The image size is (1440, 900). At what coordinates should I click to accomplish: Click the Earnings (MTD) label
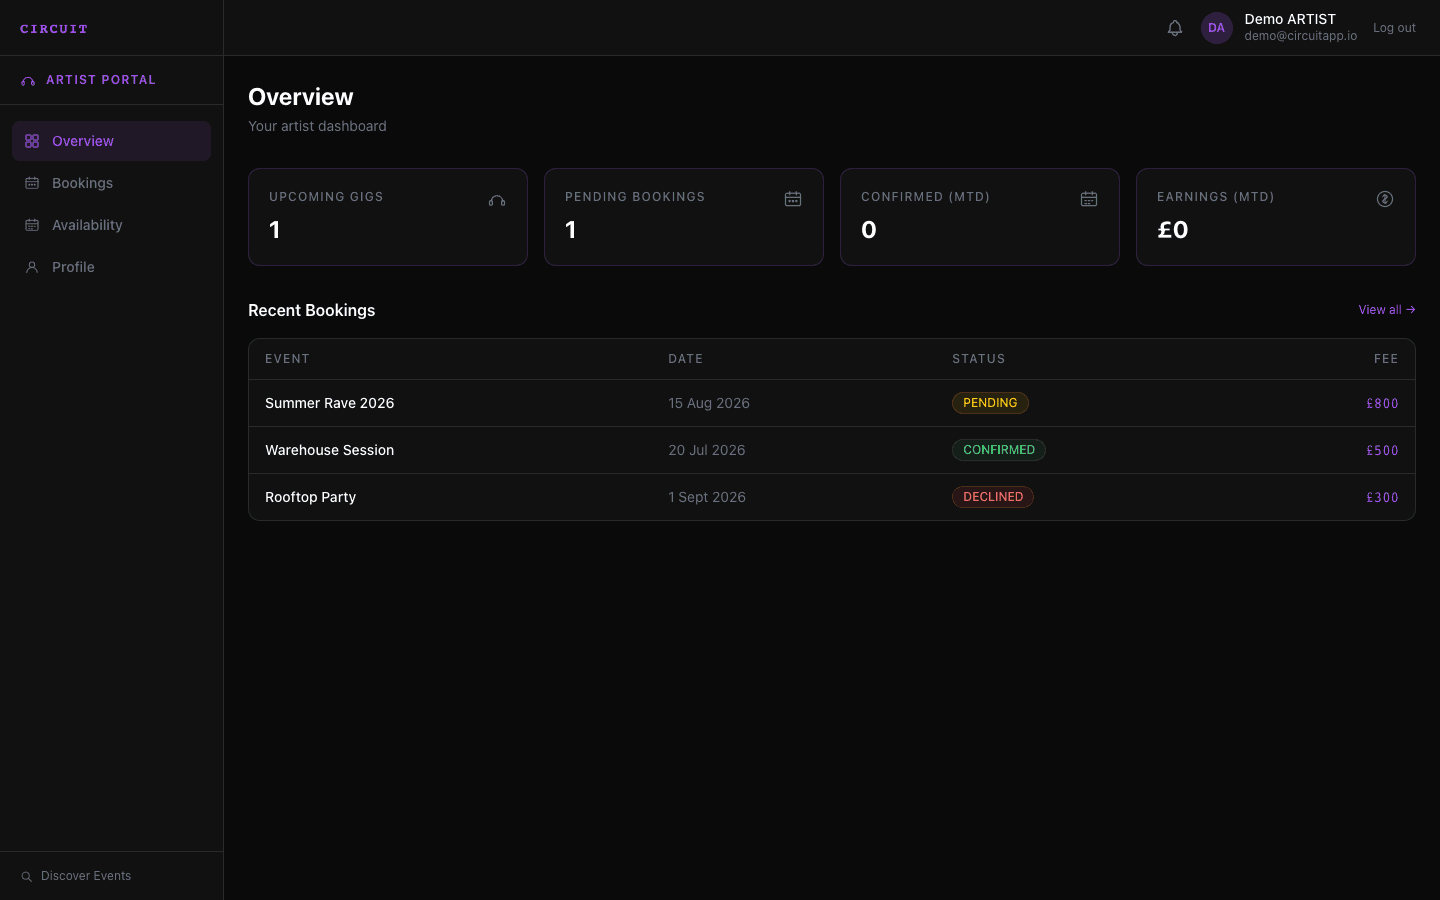click(x=1215, y=197)
